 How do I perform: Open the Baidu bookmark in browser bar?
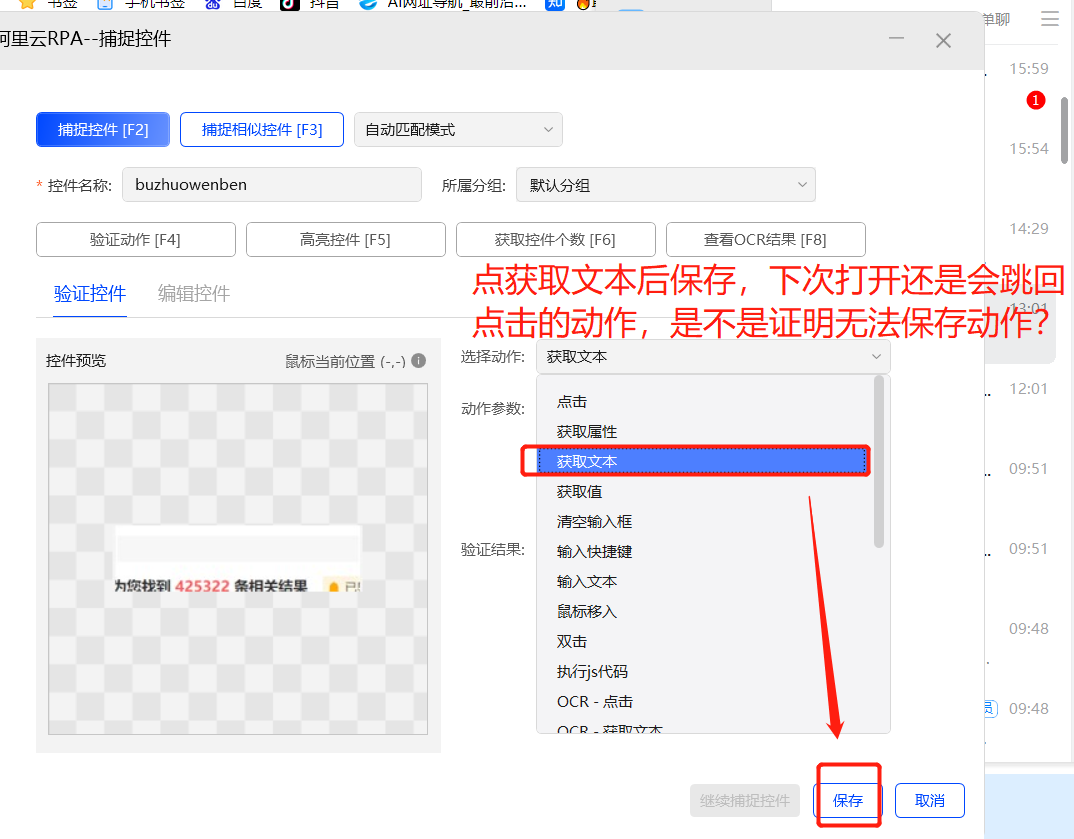[x=233, y=3]
